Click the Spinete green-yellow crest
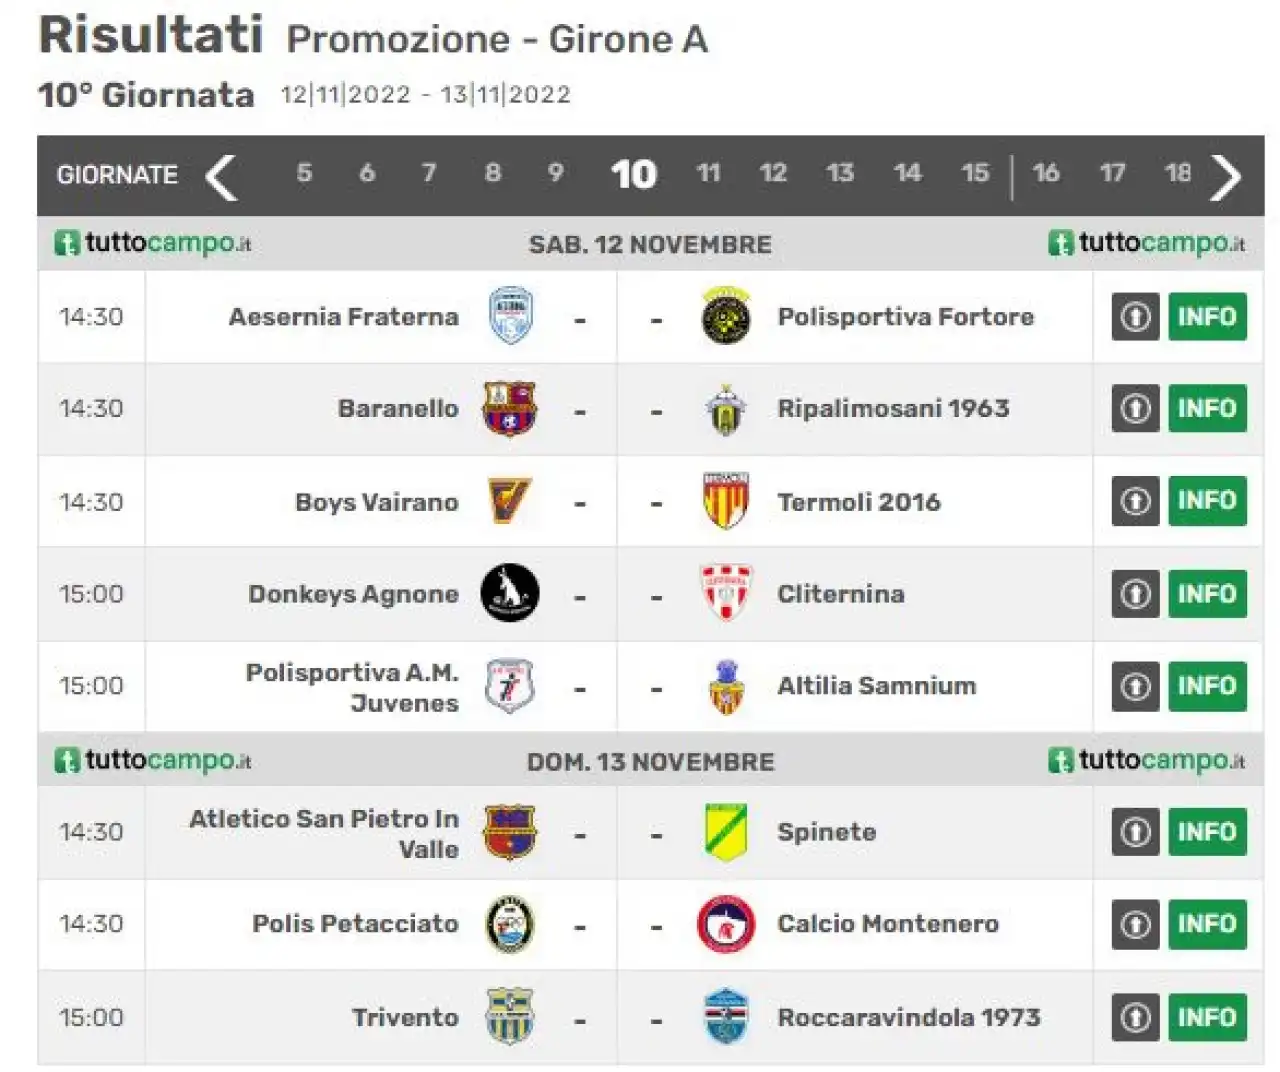Viewport: 1280px width, 1072px height. pyautogui.click(x=726, y=832)
